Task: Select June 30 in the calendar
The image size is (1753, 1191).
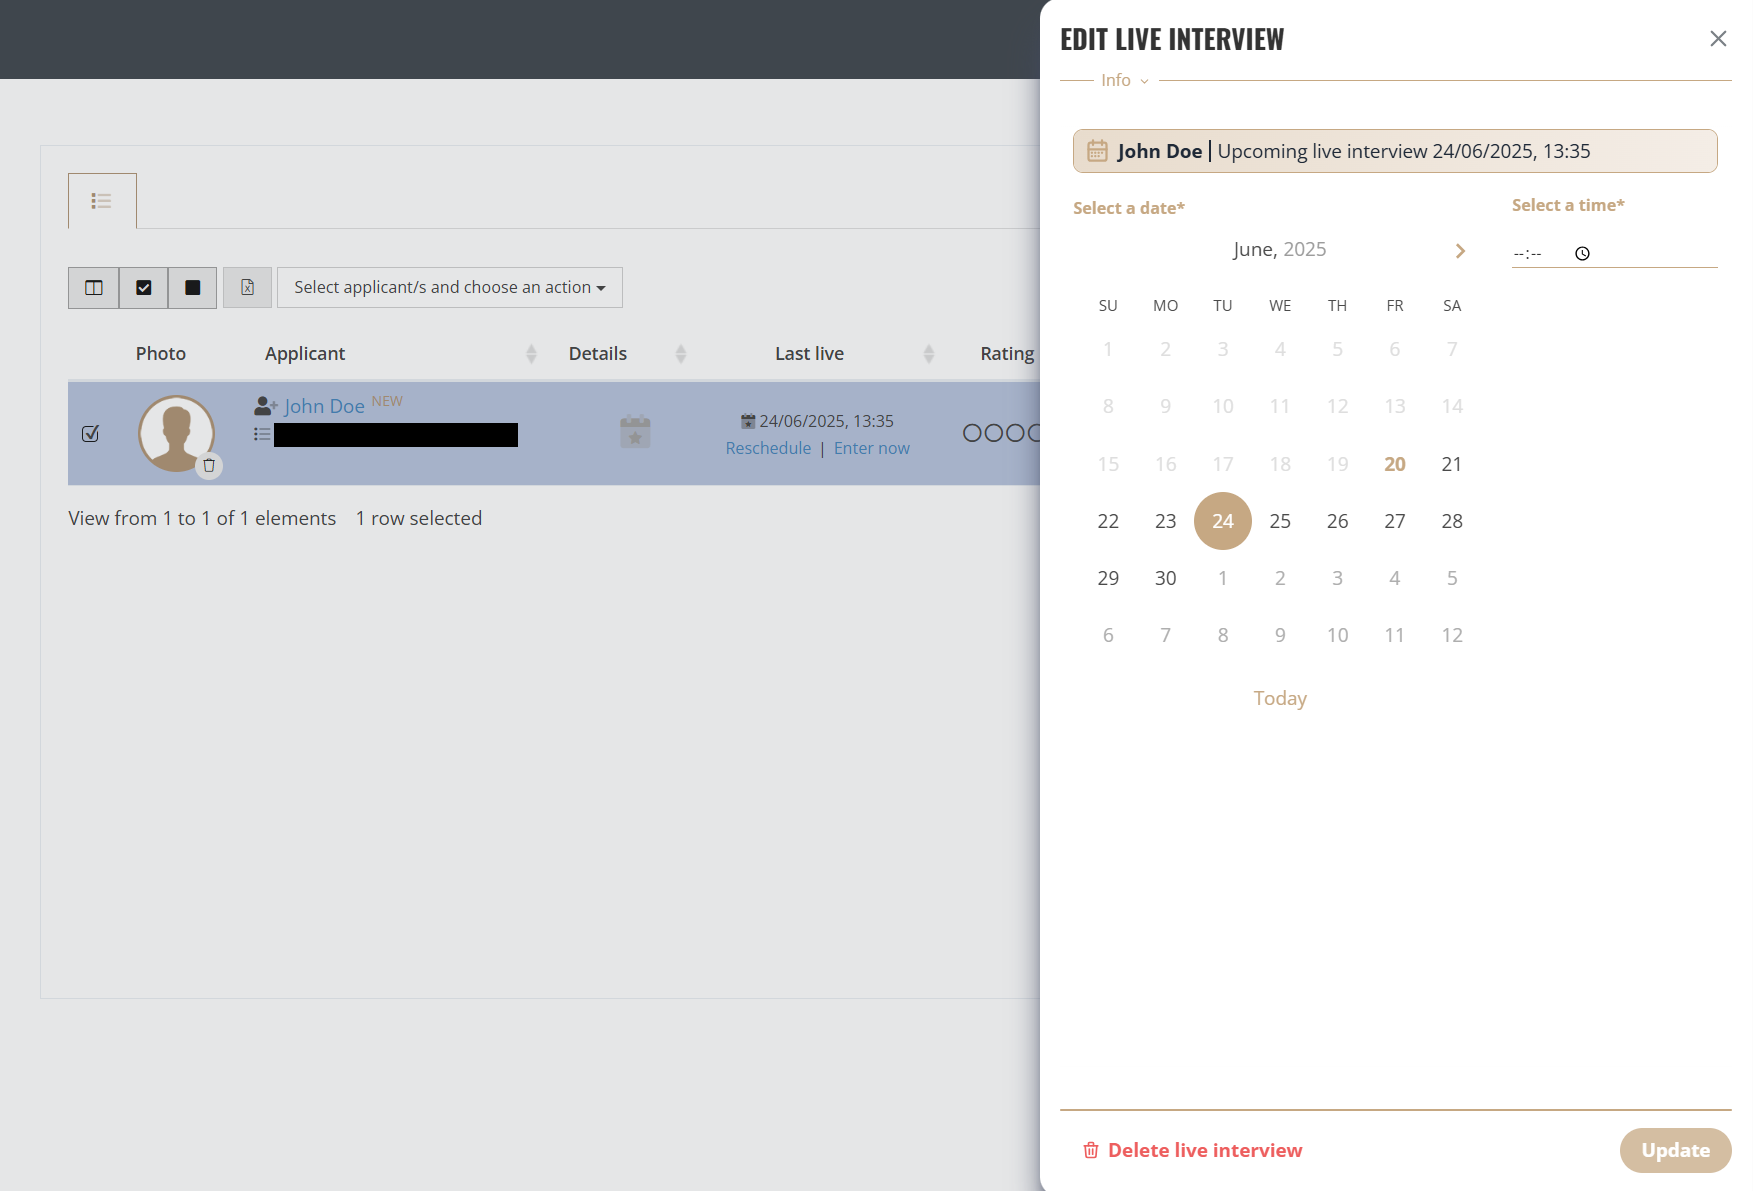Action: [x=1166, y=578]
